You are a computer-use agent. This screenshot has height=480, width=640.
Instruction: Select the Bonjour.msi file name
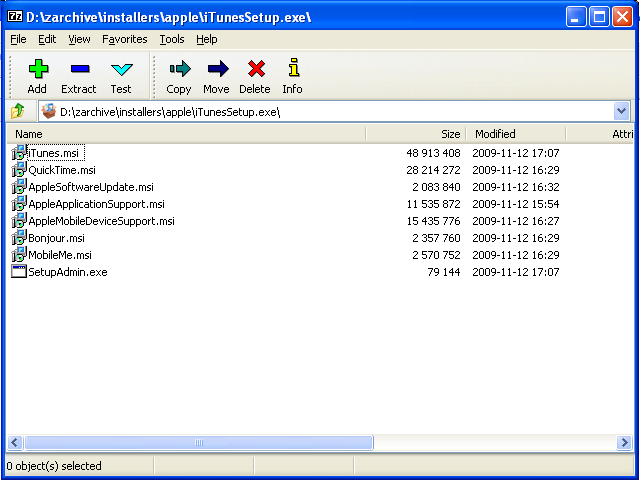(x=56, y=238)
